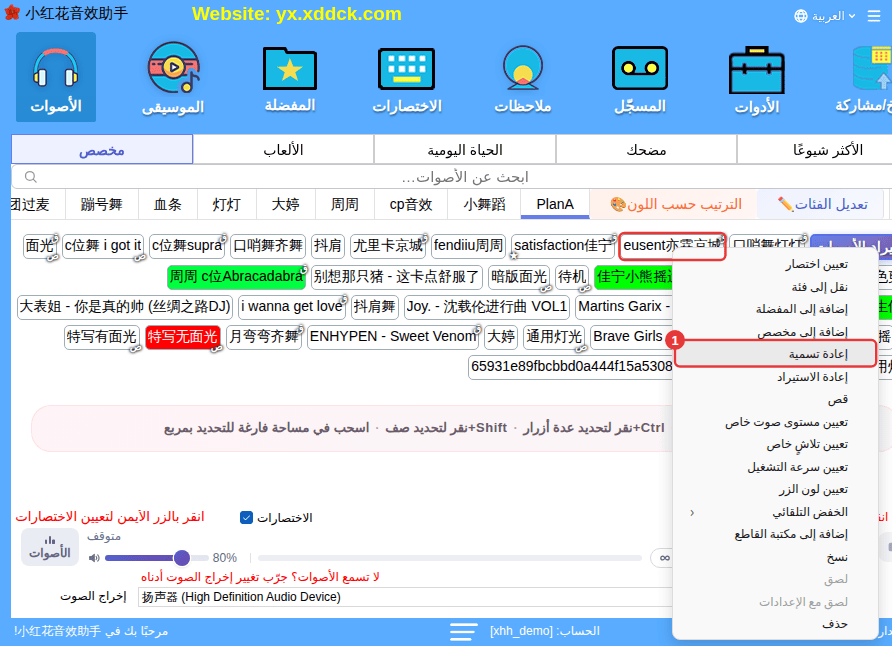Adjust the volume slider at 80%
892x646 pixels.
coord(156,558)
